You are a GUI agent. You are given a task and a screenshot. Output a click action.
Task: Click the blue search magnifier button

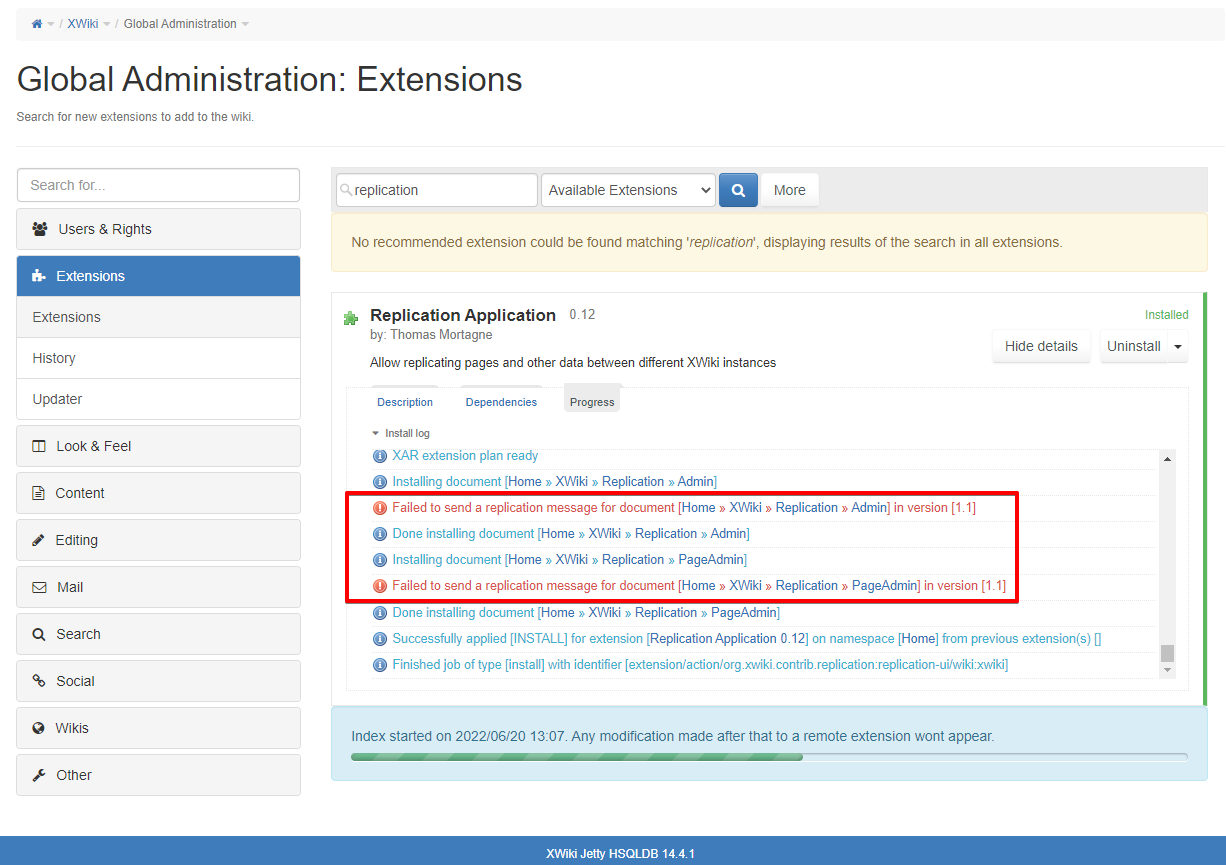click(x=738, y=190)
